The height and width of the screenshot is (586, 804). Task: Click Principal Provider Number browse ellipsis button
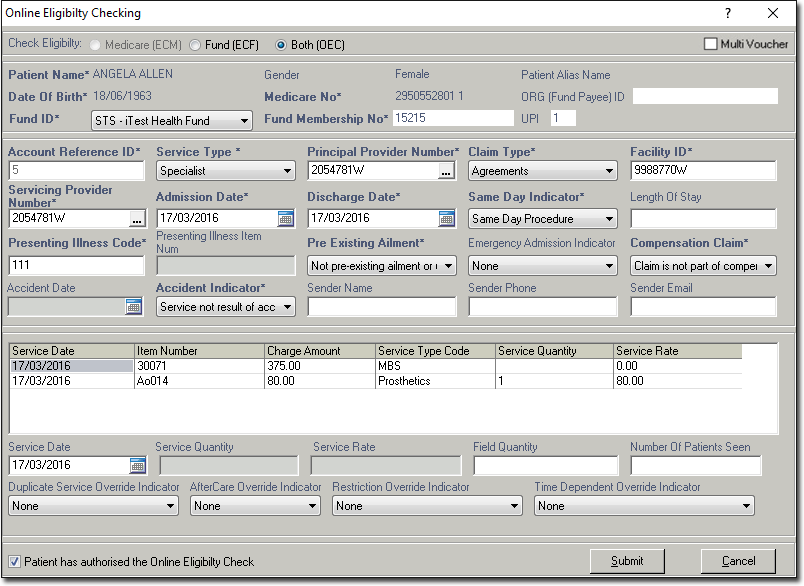[x=447, y=171]
